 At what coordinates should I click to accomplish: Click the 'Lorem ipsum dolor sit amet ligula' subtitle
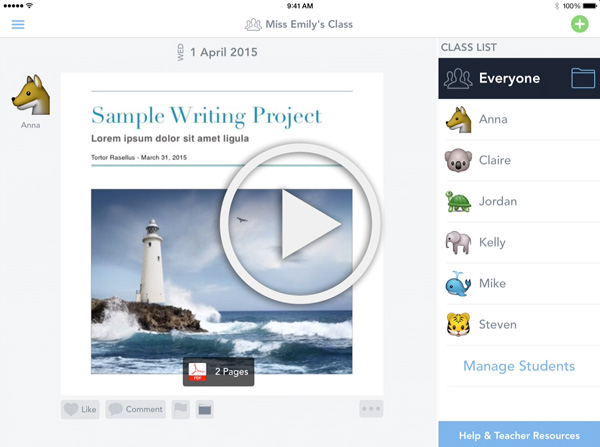coord(170,139)
